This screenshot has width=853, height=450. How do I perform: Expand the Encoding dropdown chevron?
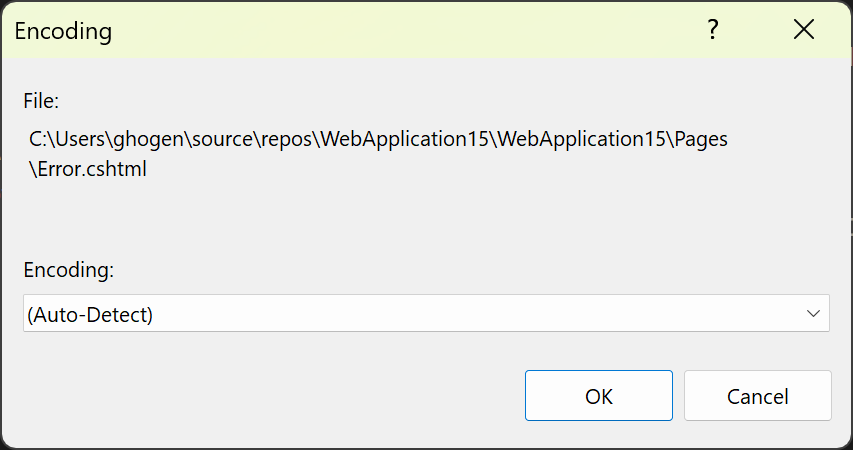[812, 314]
